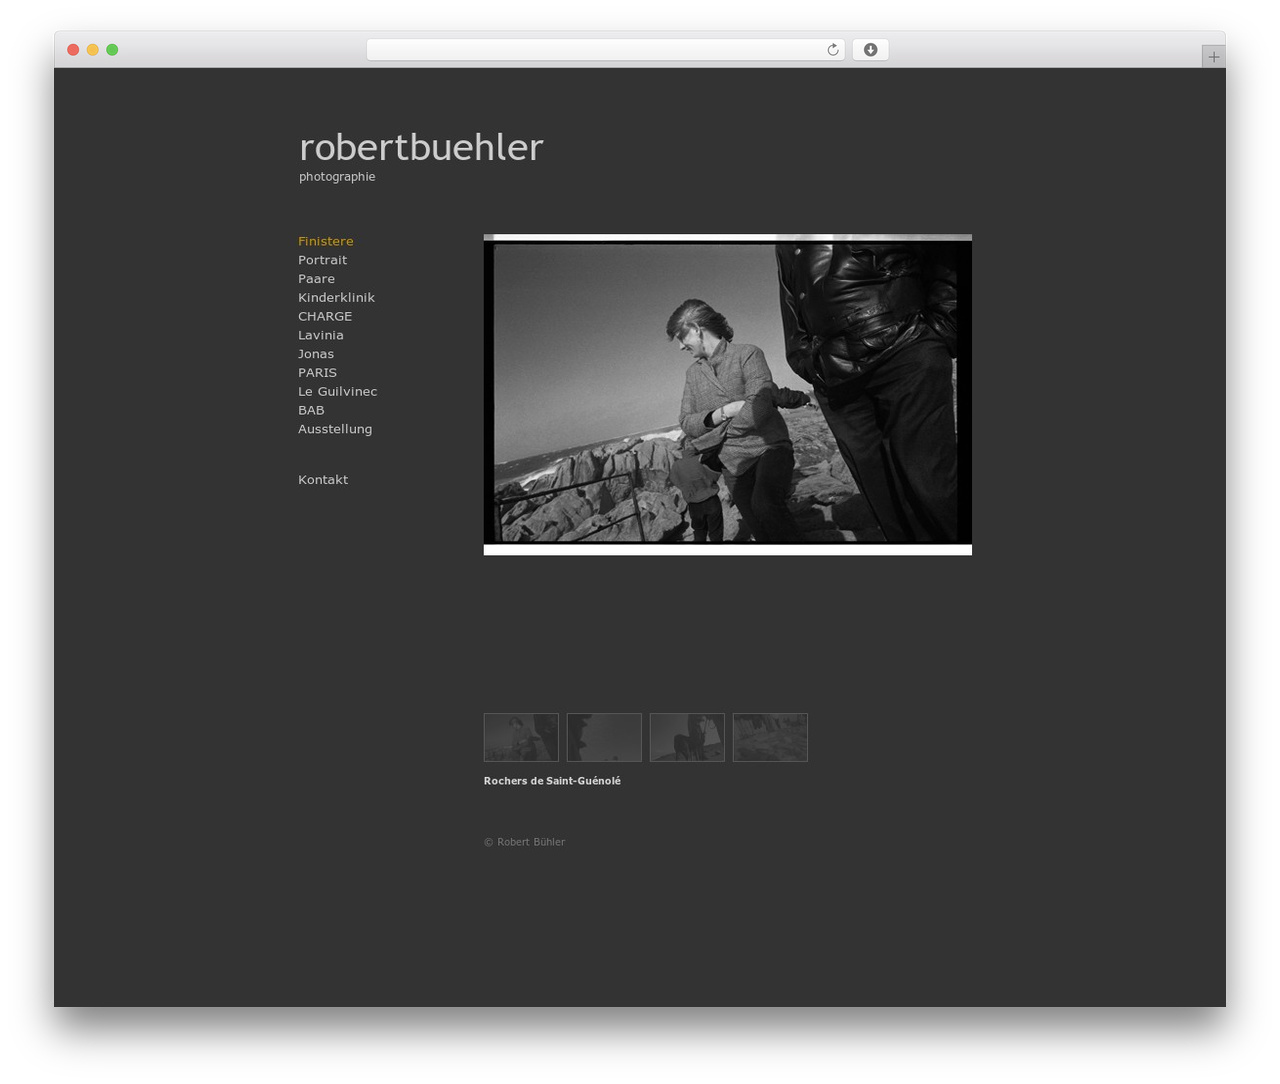Screen dimensions: 1280x1084
Task: Click the main black-and-white photograph
Action: pyautogui.click(x=728, y=394)
